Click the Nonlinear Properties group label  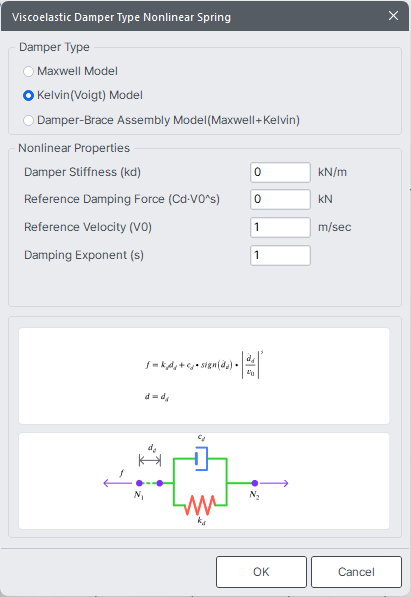74,148
